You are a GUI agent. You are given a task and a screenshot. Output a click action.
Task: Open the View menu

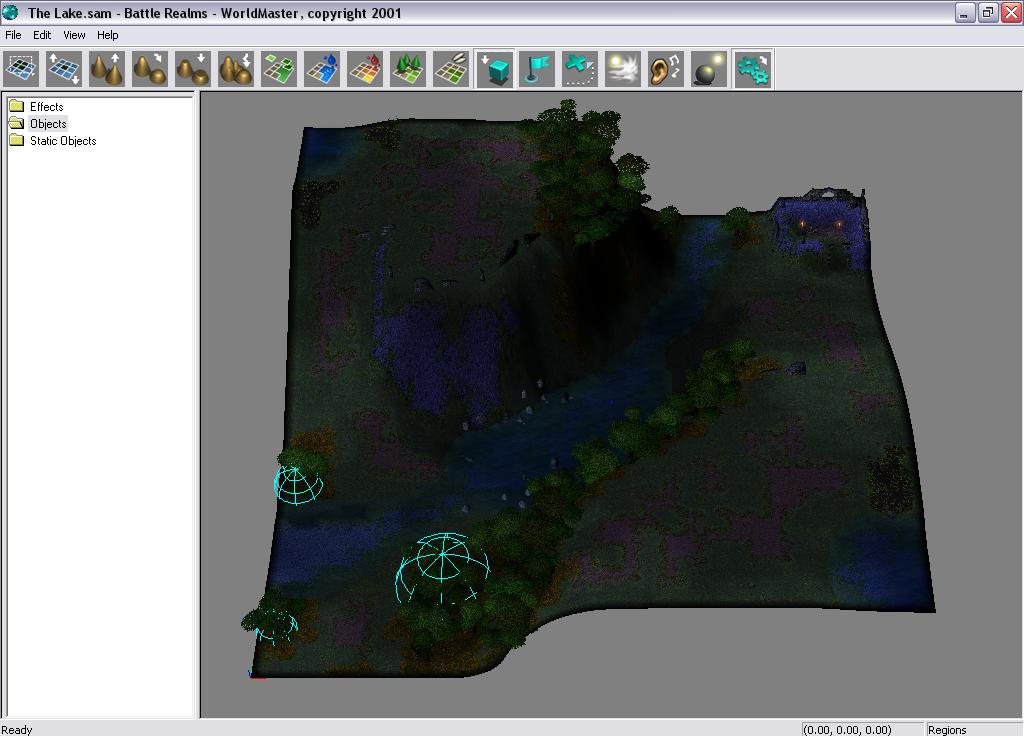point(74,35)
